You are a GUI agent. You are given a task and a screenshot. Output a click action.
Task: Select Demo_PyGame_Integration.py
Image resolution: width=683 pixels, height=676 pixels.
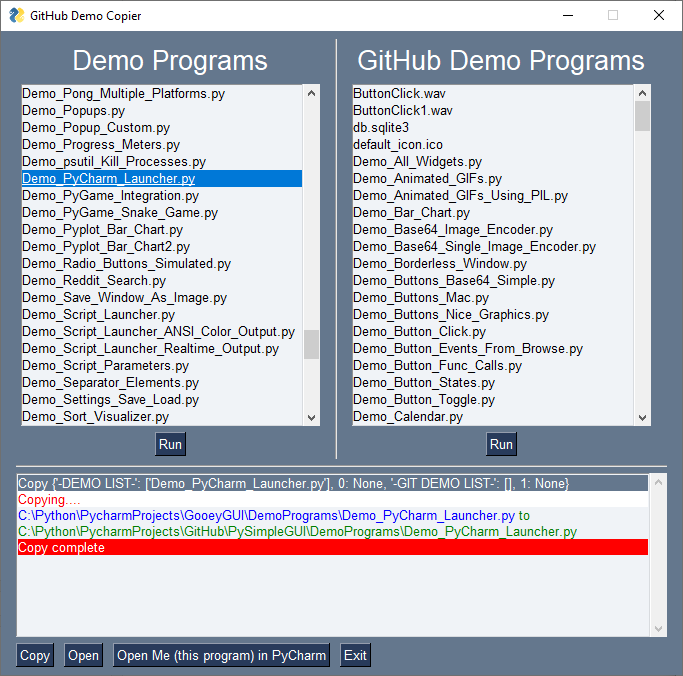pyautogui.click(x=162, y=196)
